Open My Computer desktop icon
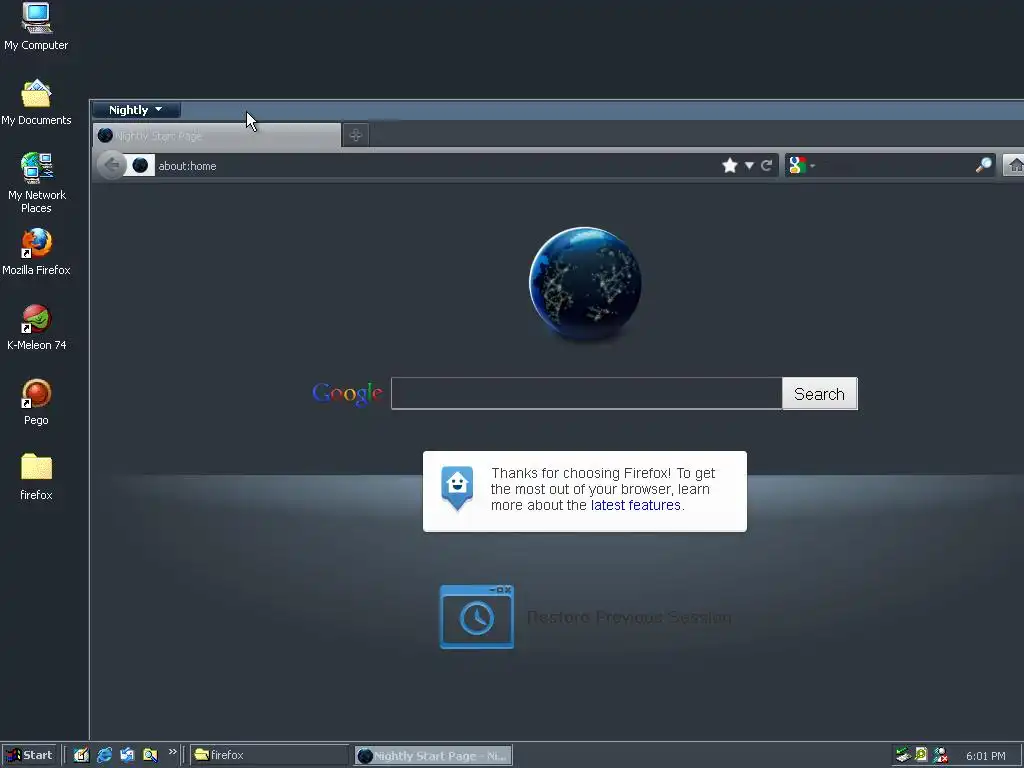Viewport: 1024px width, 768px height. click(x=36, y=27)
